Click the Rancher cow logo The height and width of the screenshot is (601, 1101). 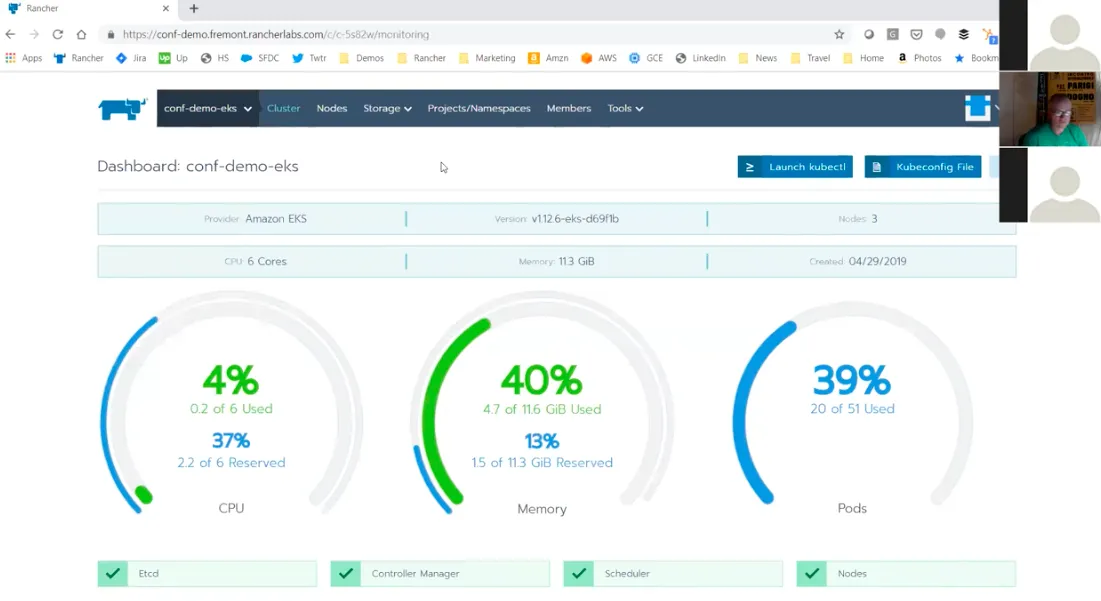122,109
